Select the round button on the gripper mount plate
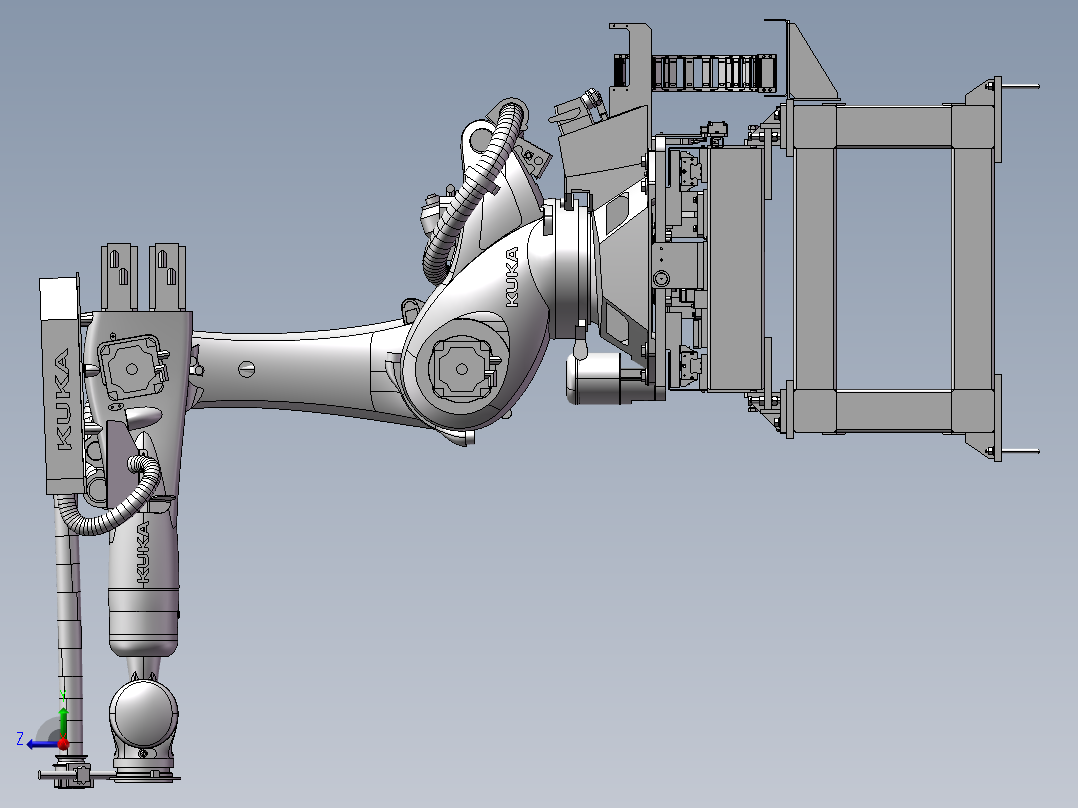This screenshot has height=808, width=1078. pos(661,279)
